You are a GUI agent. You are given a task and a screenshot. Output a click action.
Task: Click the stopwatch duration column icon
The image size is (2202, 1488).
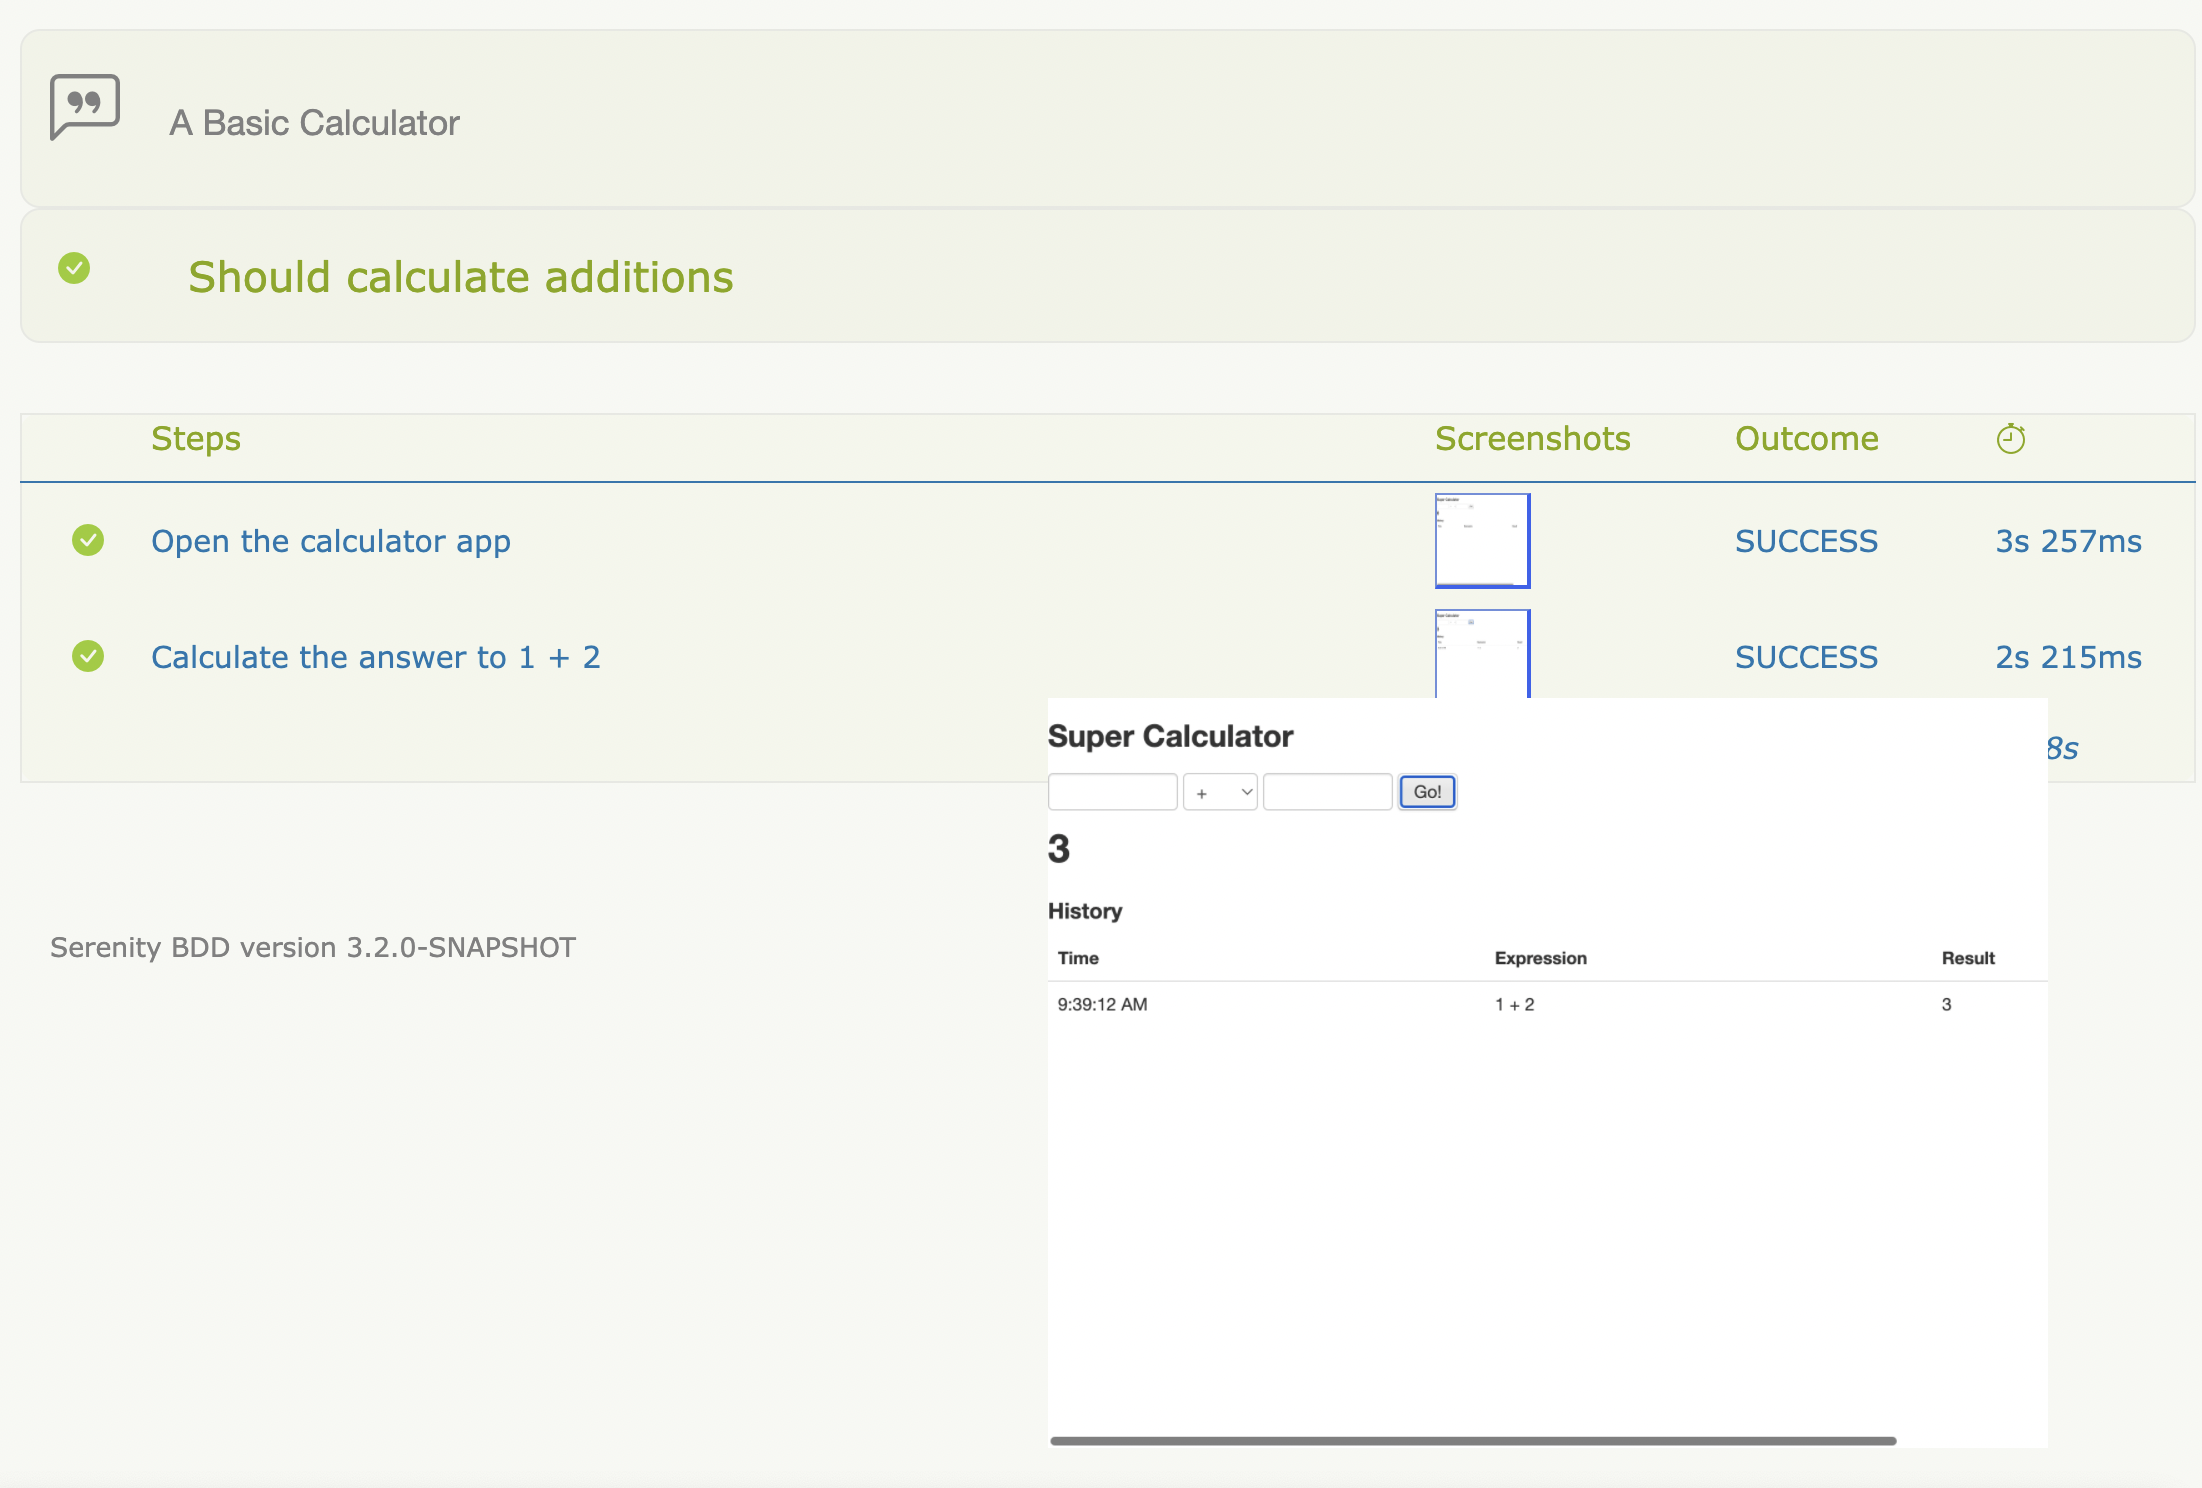click(2010, 439)
